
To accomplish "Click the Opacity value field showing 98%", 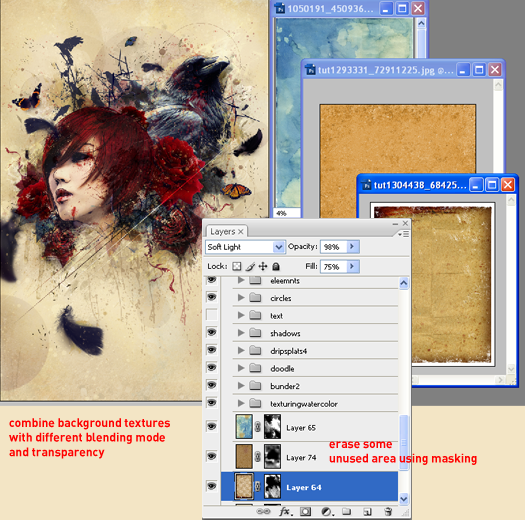I will pyautogui.click(x=333, y=247).
